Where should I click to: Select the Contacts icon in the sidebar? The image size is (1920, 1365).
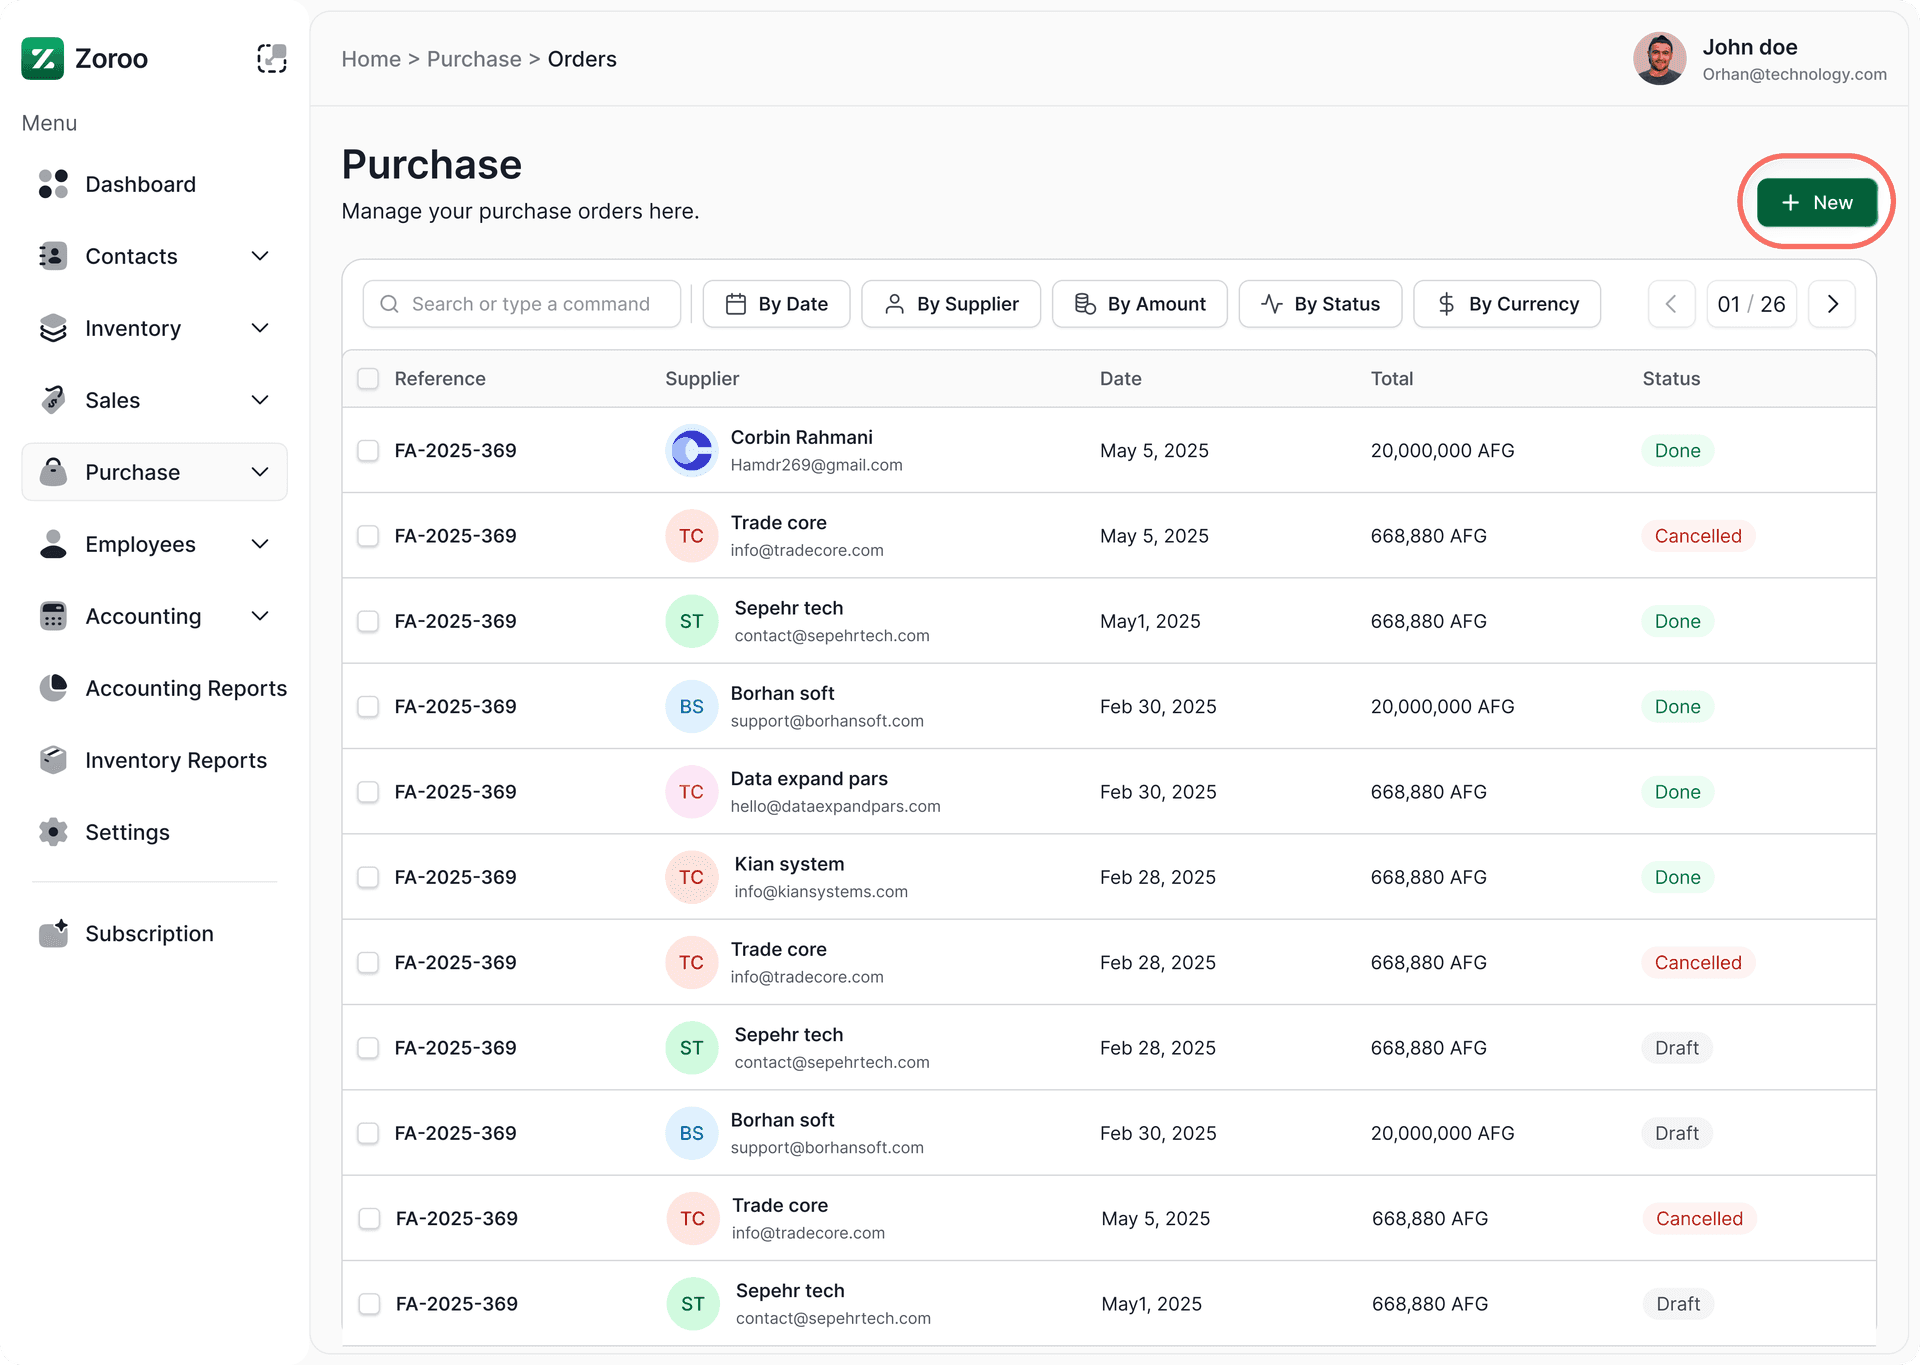tap(52, 256)
